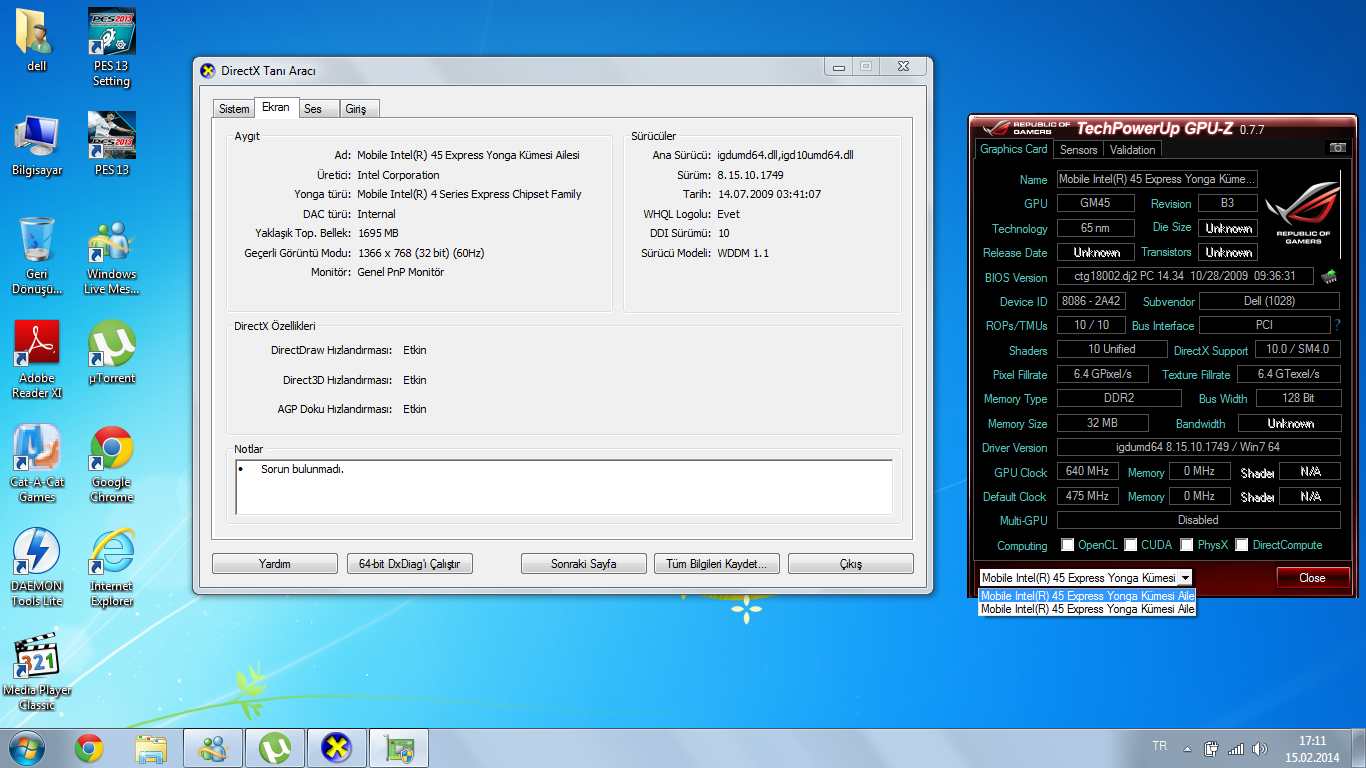
Task: Click the Show Desktop strip on taskbar
Action: coord(1359,749)
